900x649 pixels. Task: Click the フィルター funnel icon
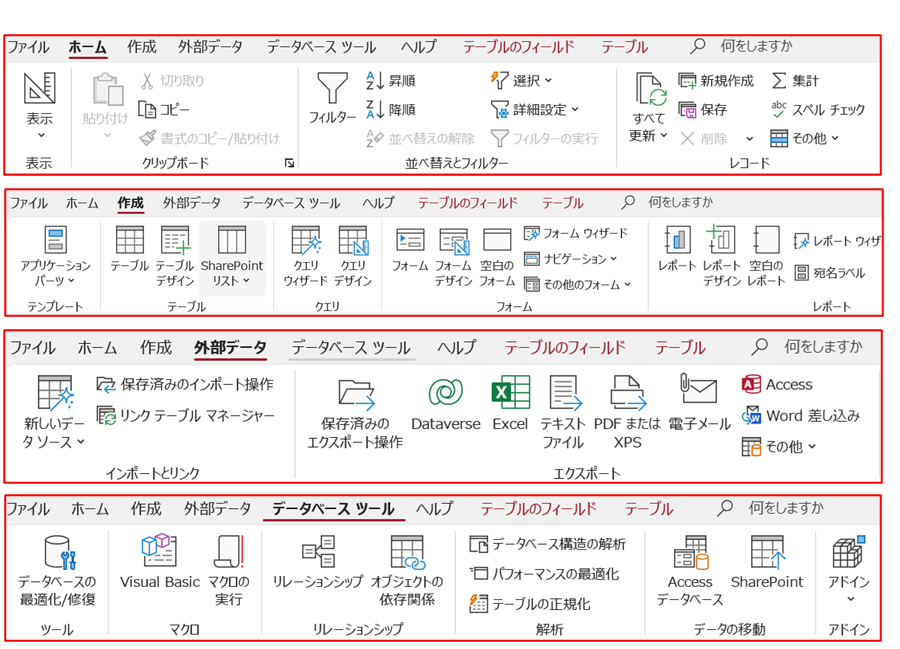pos(332,91)
